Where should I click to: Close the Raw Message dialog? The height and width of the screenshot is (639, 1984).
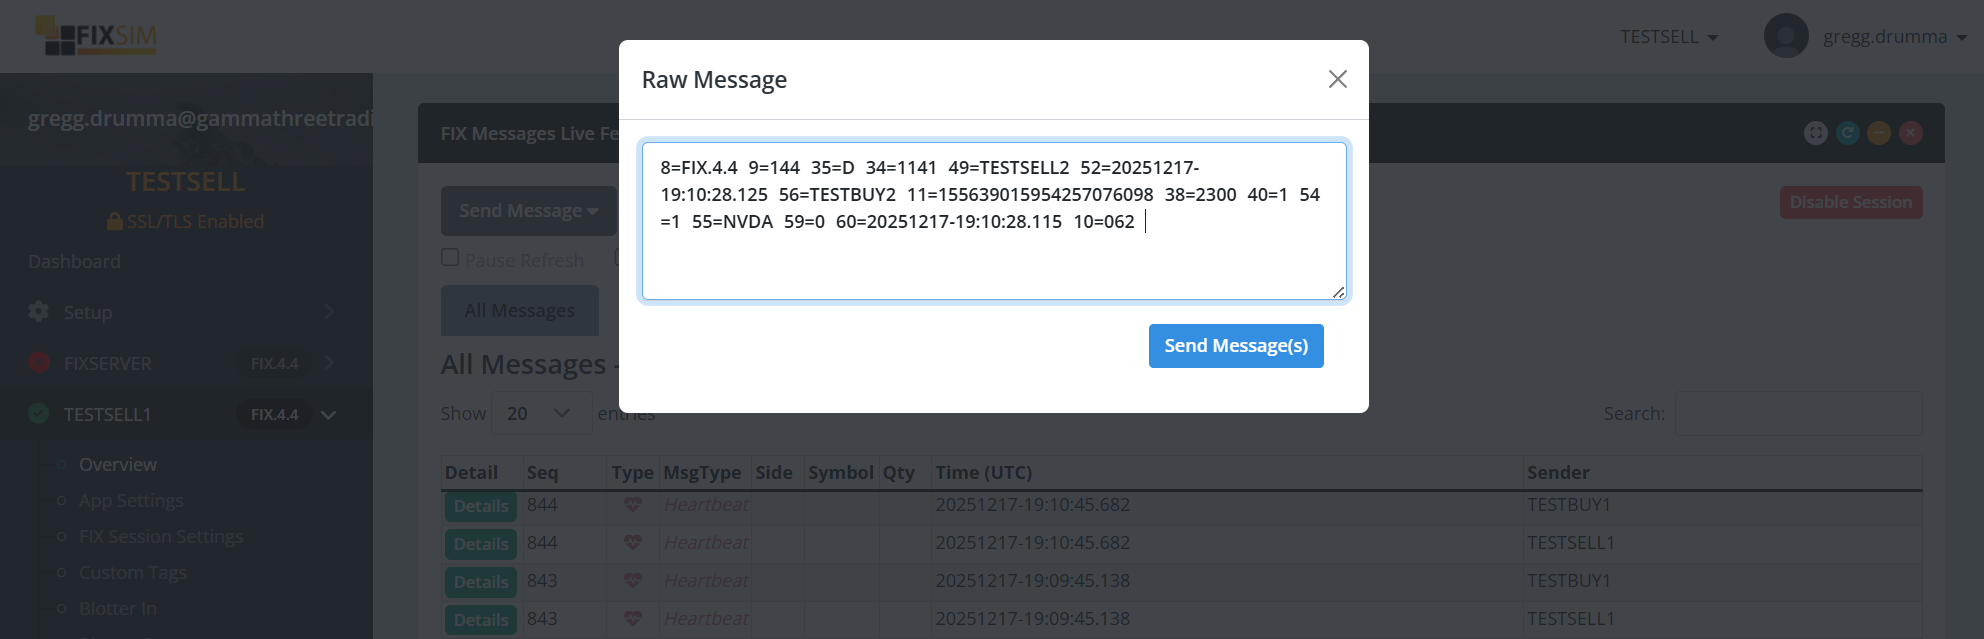[x=1337, y=79]
